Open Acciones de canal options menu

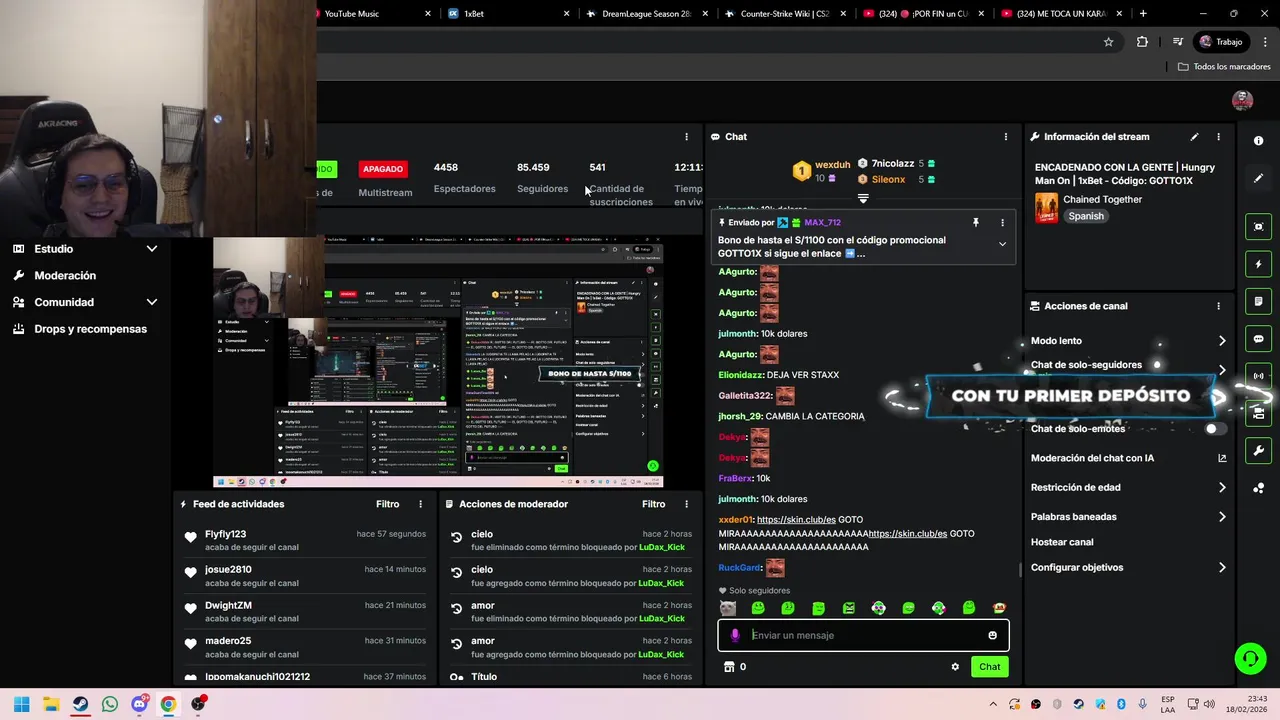1218,306
